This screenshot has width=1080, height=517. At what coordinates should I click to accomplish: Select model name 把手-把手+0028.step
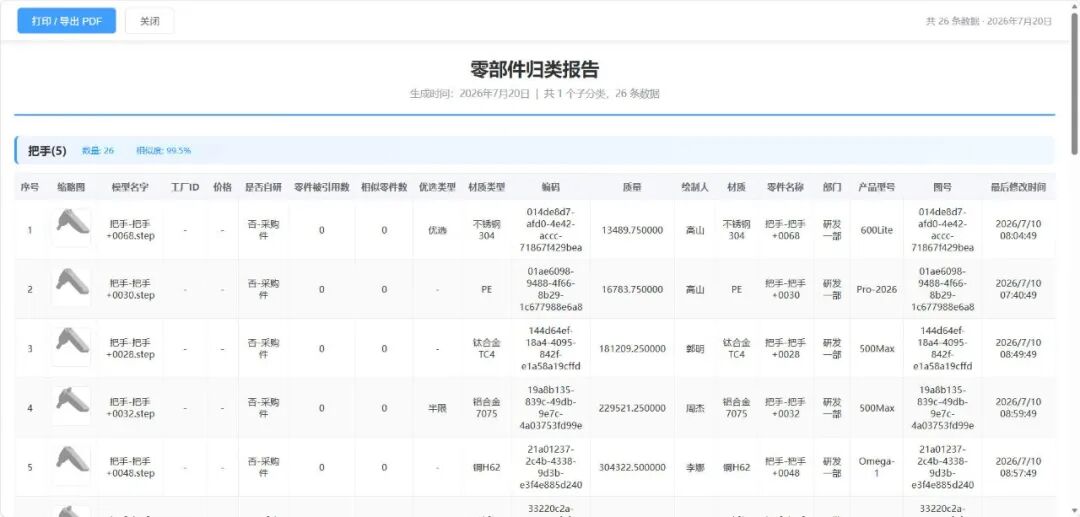click(130, 348)
